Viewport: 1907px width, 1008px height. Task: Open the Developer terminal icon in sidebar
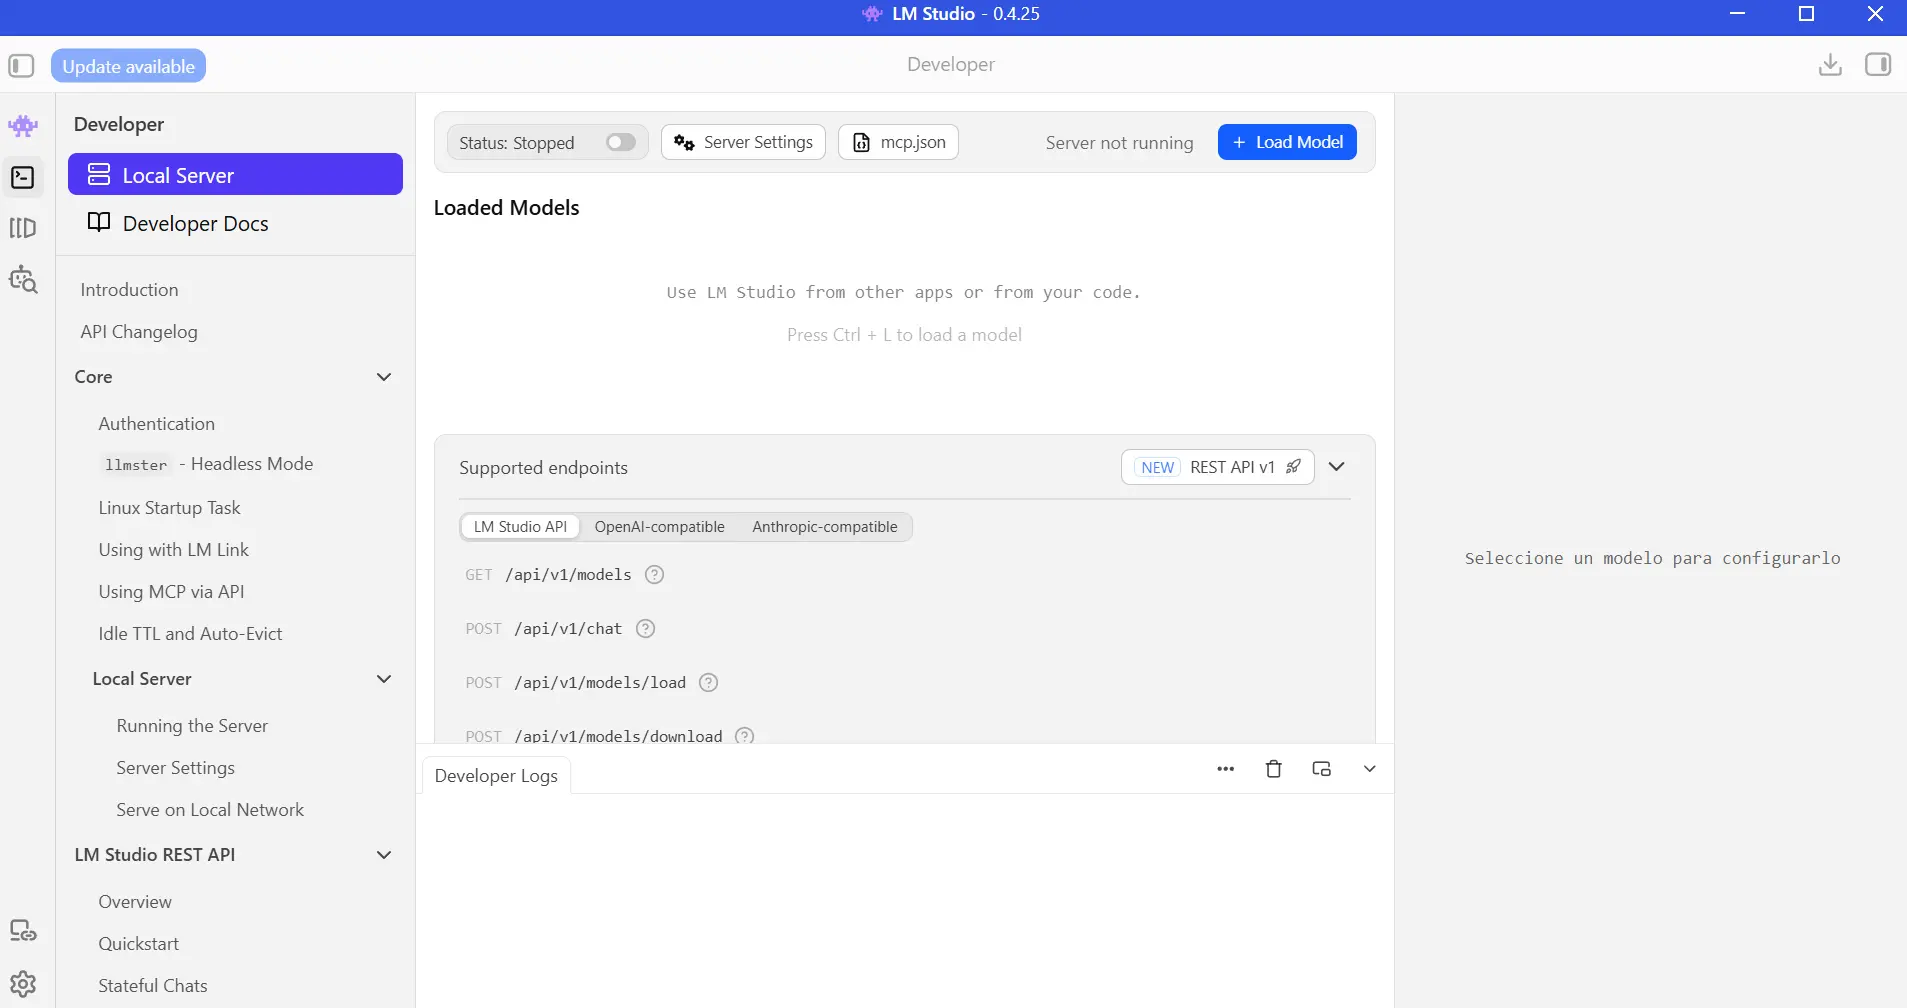pyautogui.click(x=23, y=177)
